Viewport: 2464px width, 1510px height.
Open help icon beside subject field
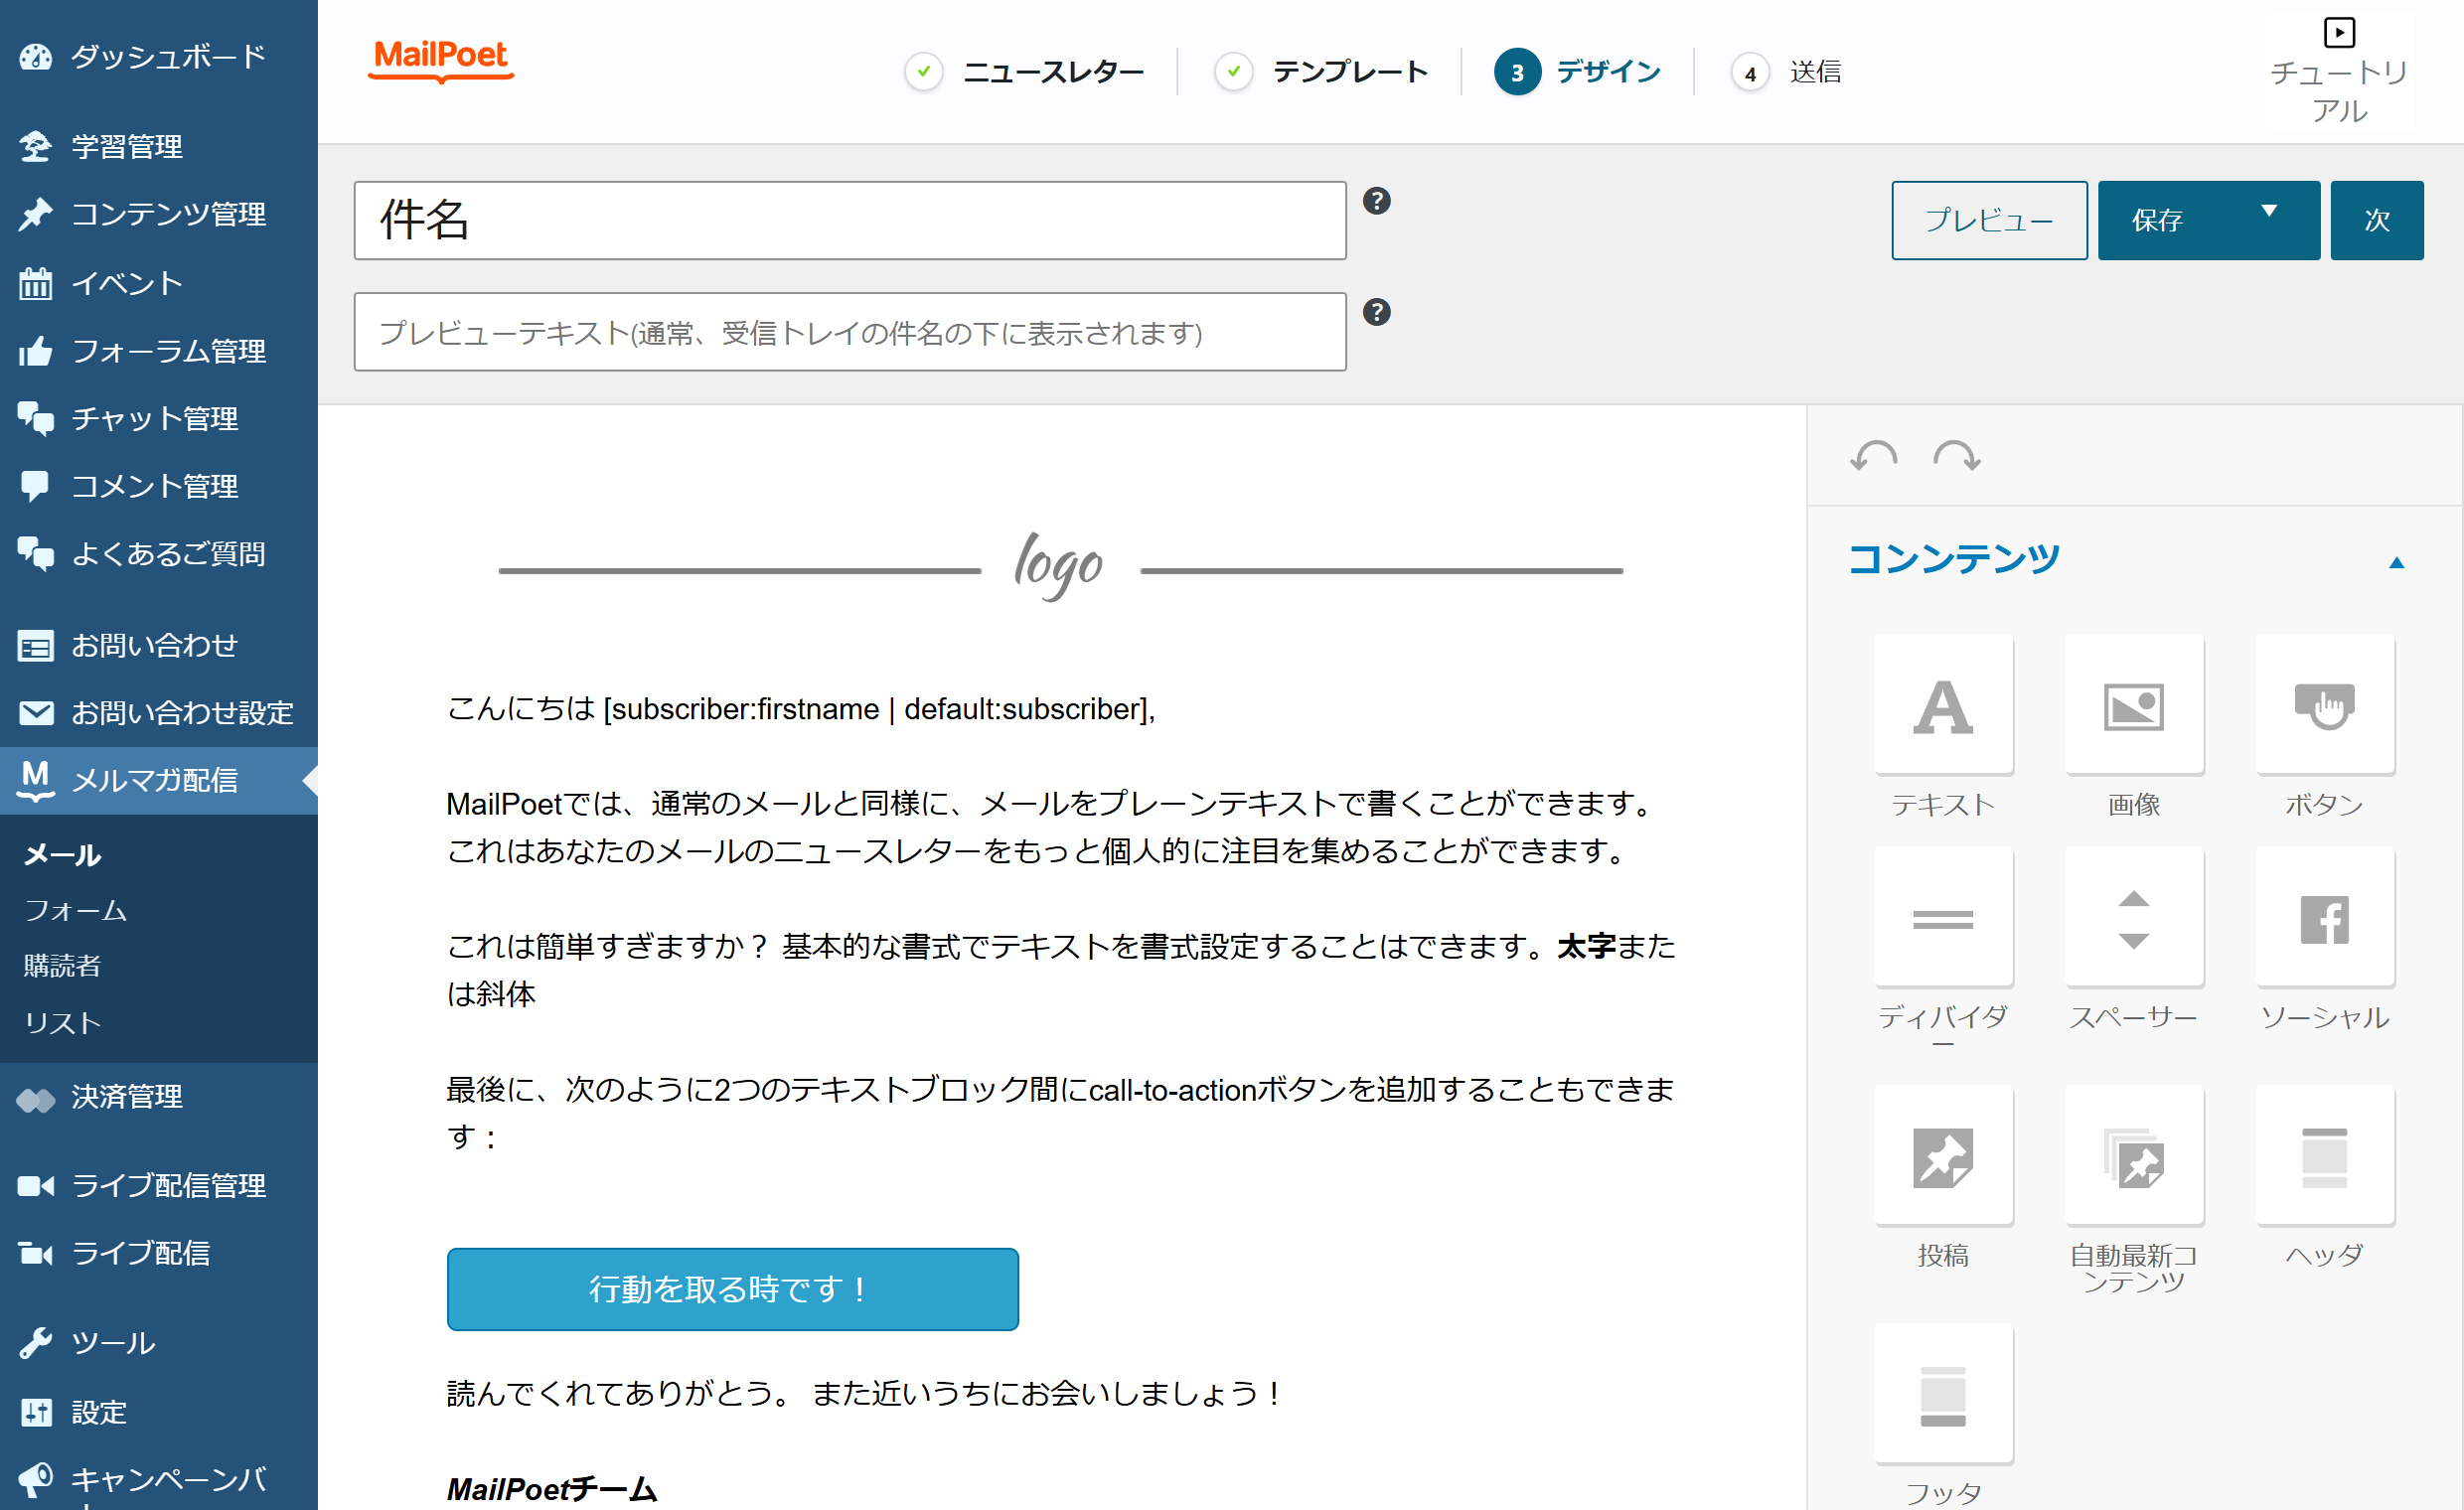pyautogui.click(x=1376, y=201)
